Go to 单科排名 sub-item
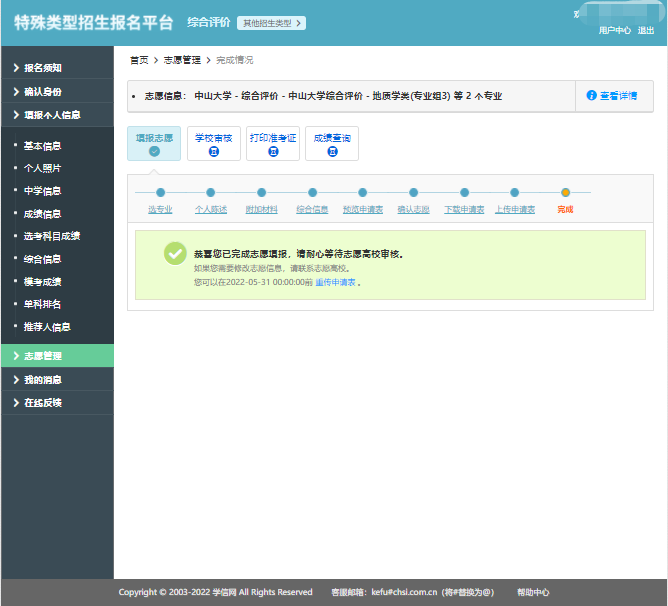The width and height of the screenshot is (668, 606). coord(43,304)
